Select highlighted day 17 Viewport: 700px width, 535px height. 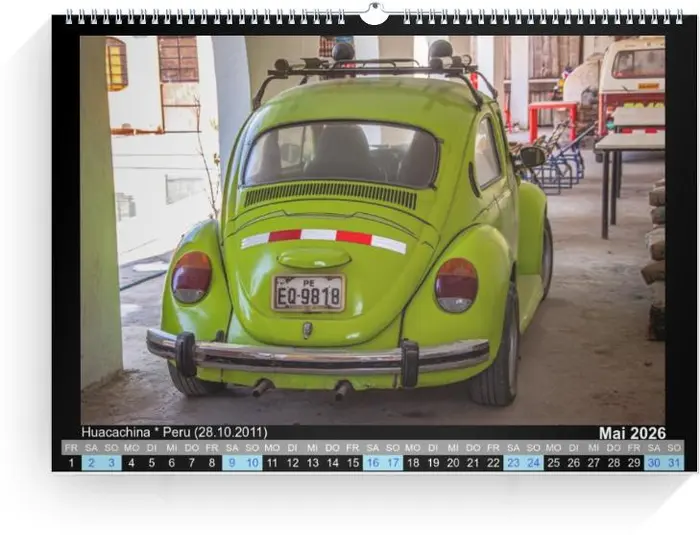(x=393, y=463)
